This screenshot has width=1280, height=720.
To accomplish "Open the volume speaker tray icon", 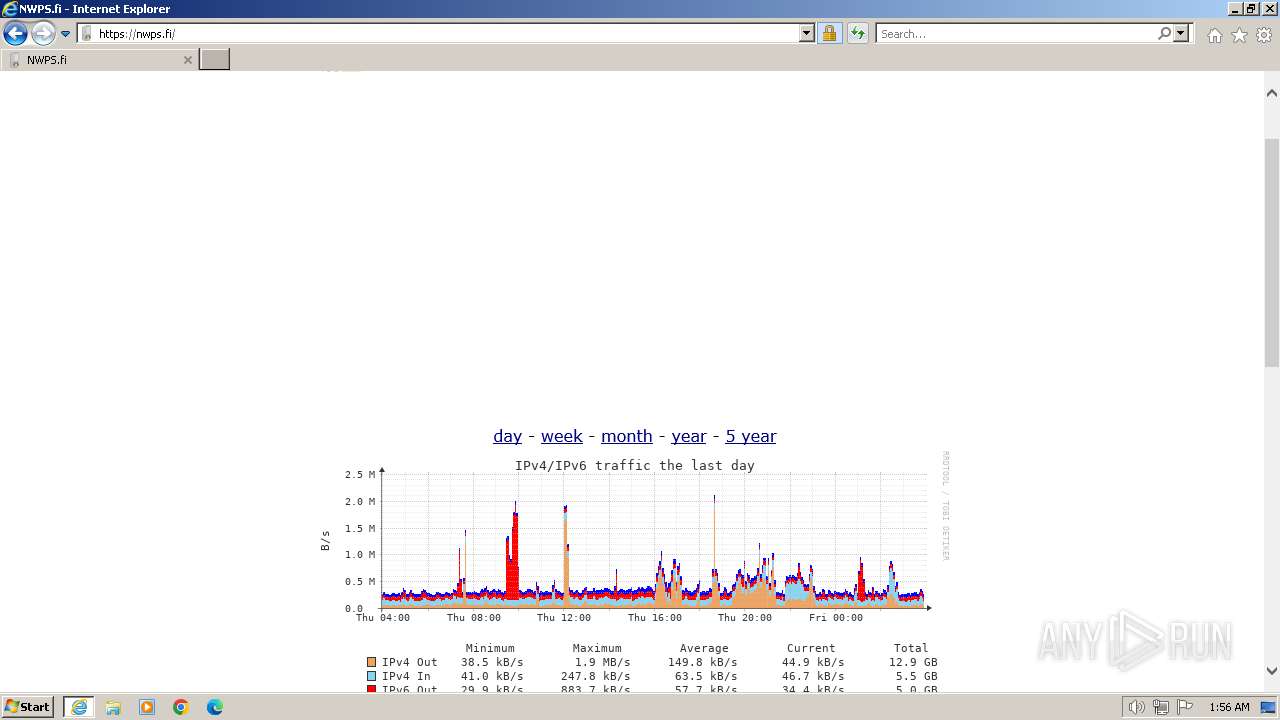I will (1137, 707).
